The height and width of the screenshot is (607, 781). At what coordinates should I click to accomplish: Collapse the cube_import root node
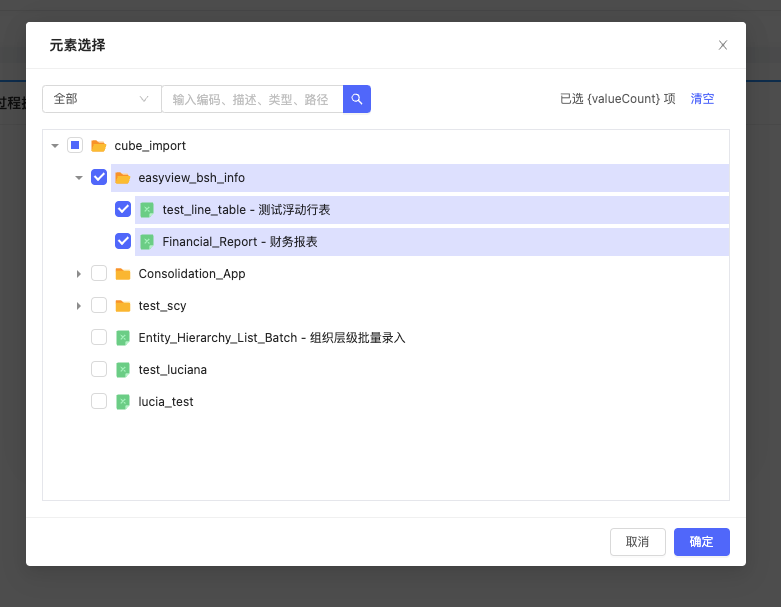(x=55, y=146)
